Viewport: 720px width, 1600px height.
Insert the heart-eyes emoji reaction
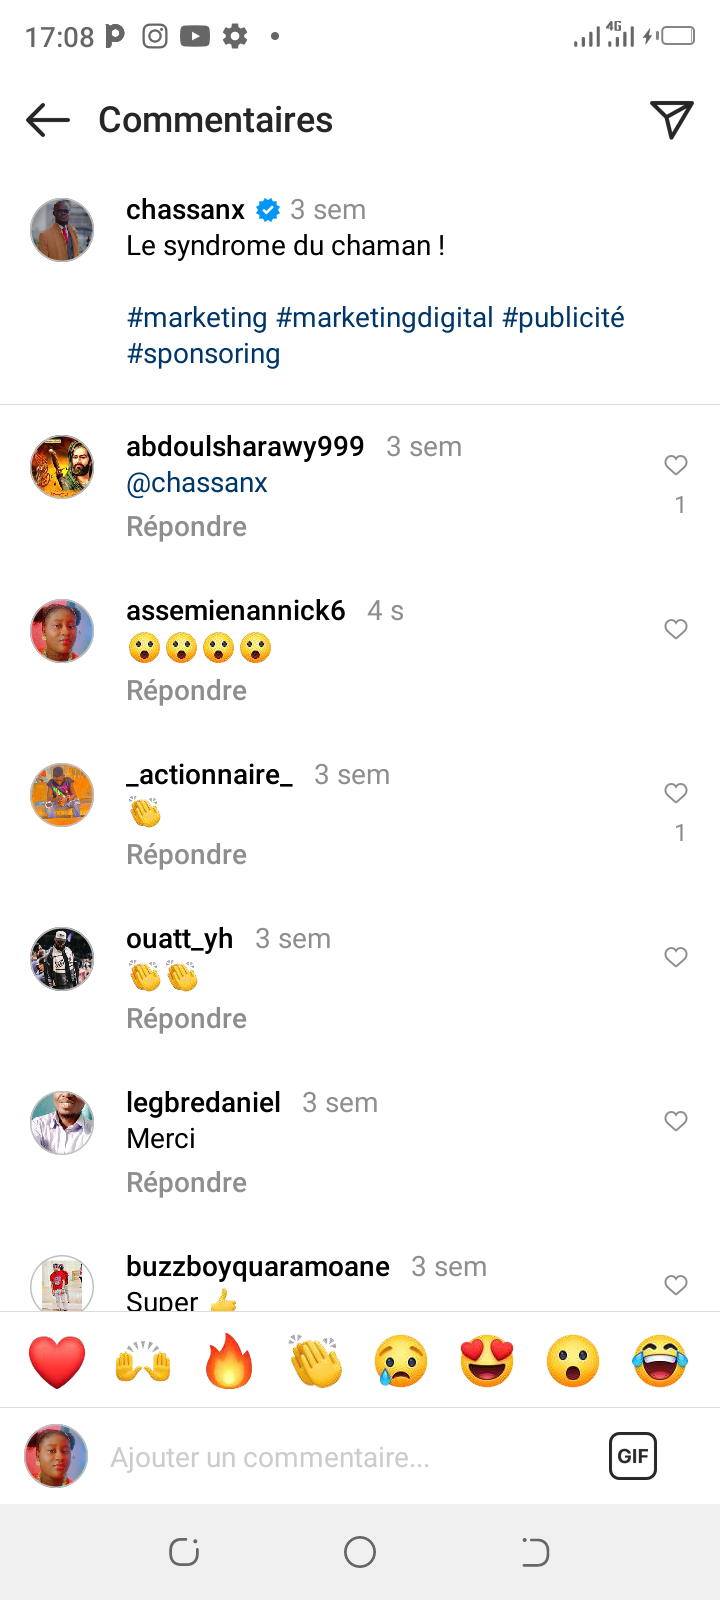pos(487,1361)
